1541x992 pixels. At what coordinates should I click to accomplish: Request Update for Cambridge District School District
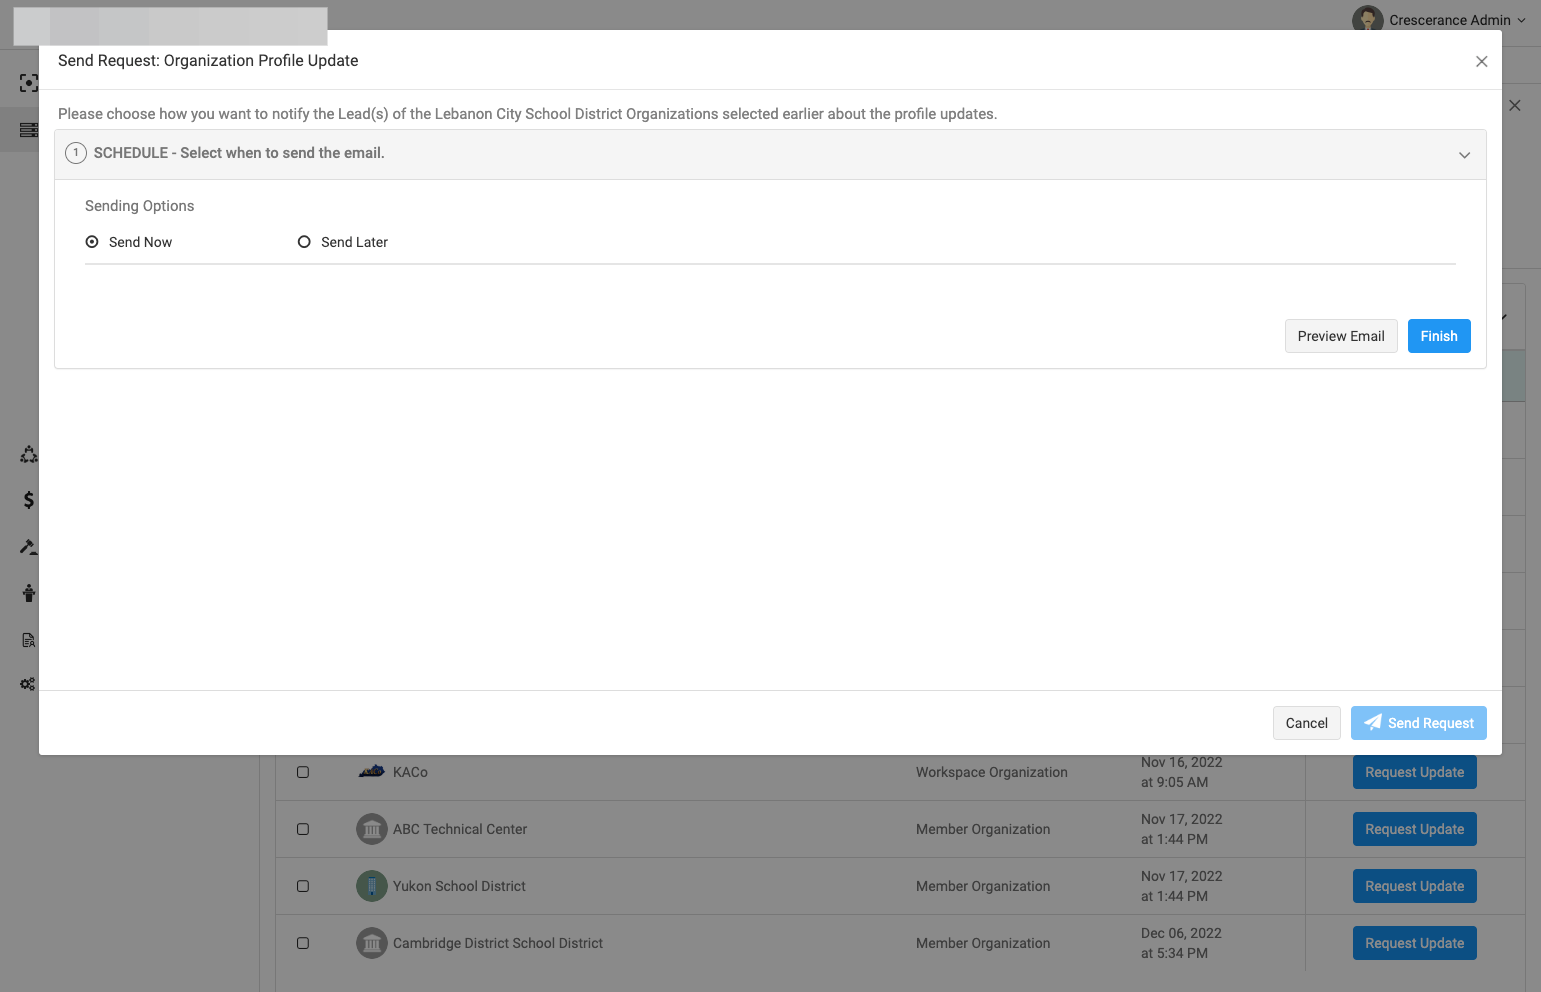1415,943
